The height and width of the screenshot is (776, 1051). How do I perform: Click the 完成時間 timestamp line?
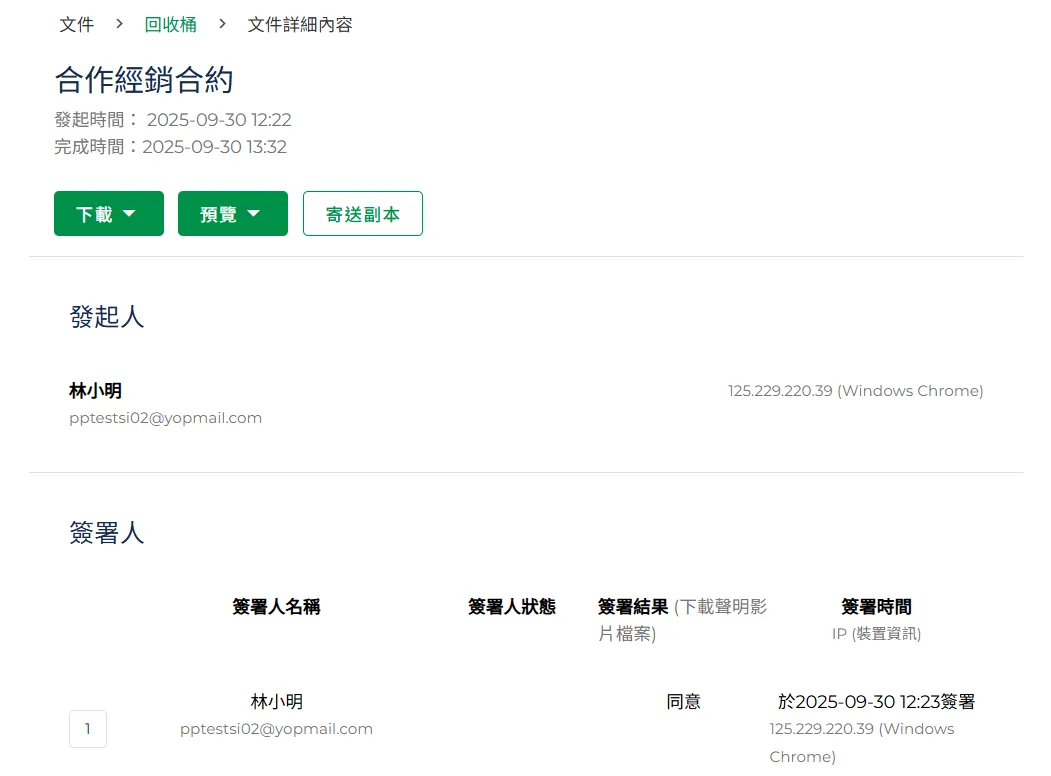(x=171, y=147)
